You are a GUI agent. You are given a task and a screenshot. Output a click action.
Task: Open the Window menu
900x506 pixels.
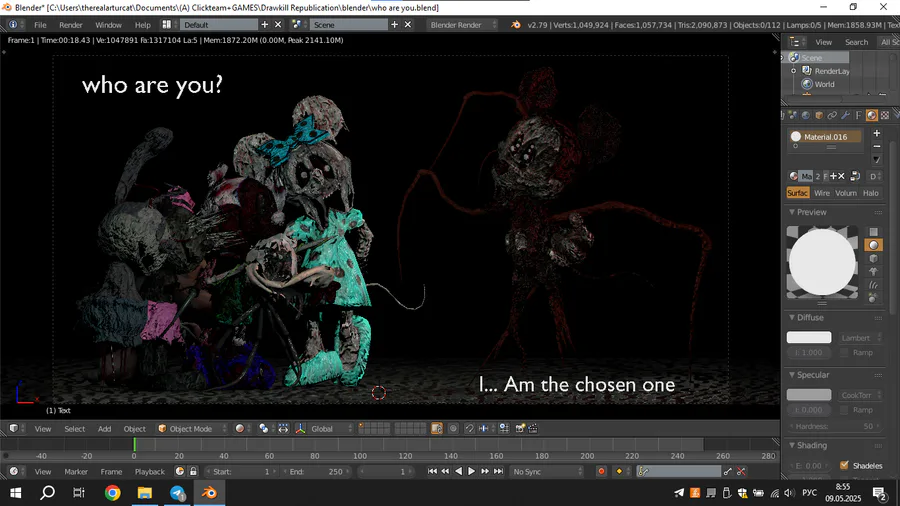(x=108, y=25)
